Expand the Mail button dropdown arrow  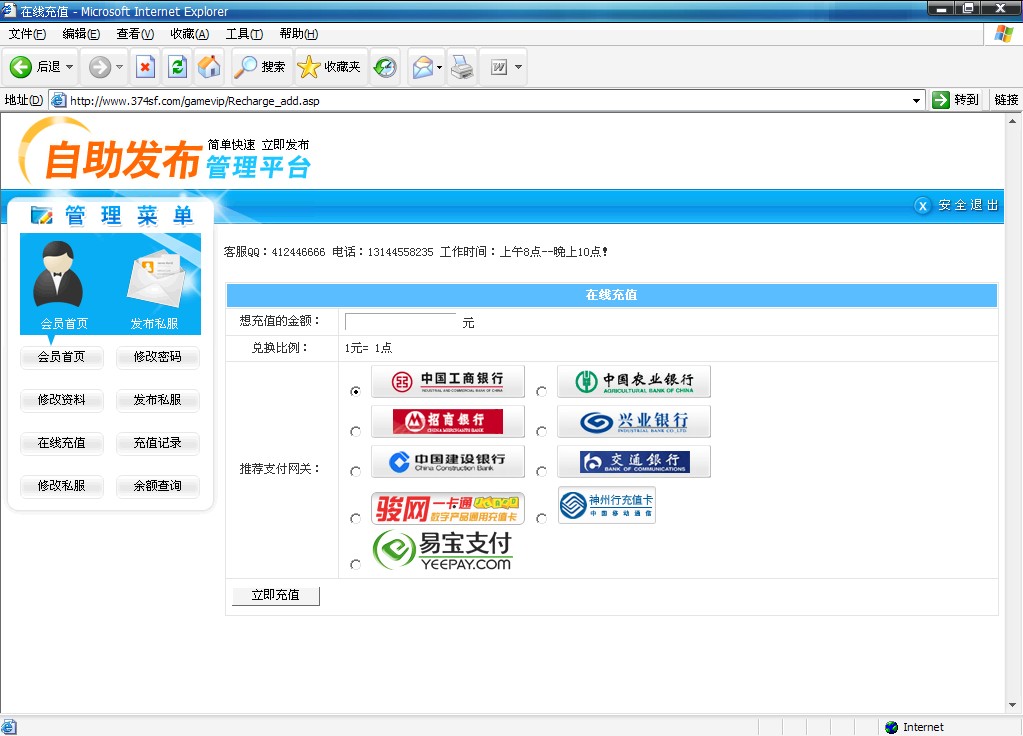(438, 67)
